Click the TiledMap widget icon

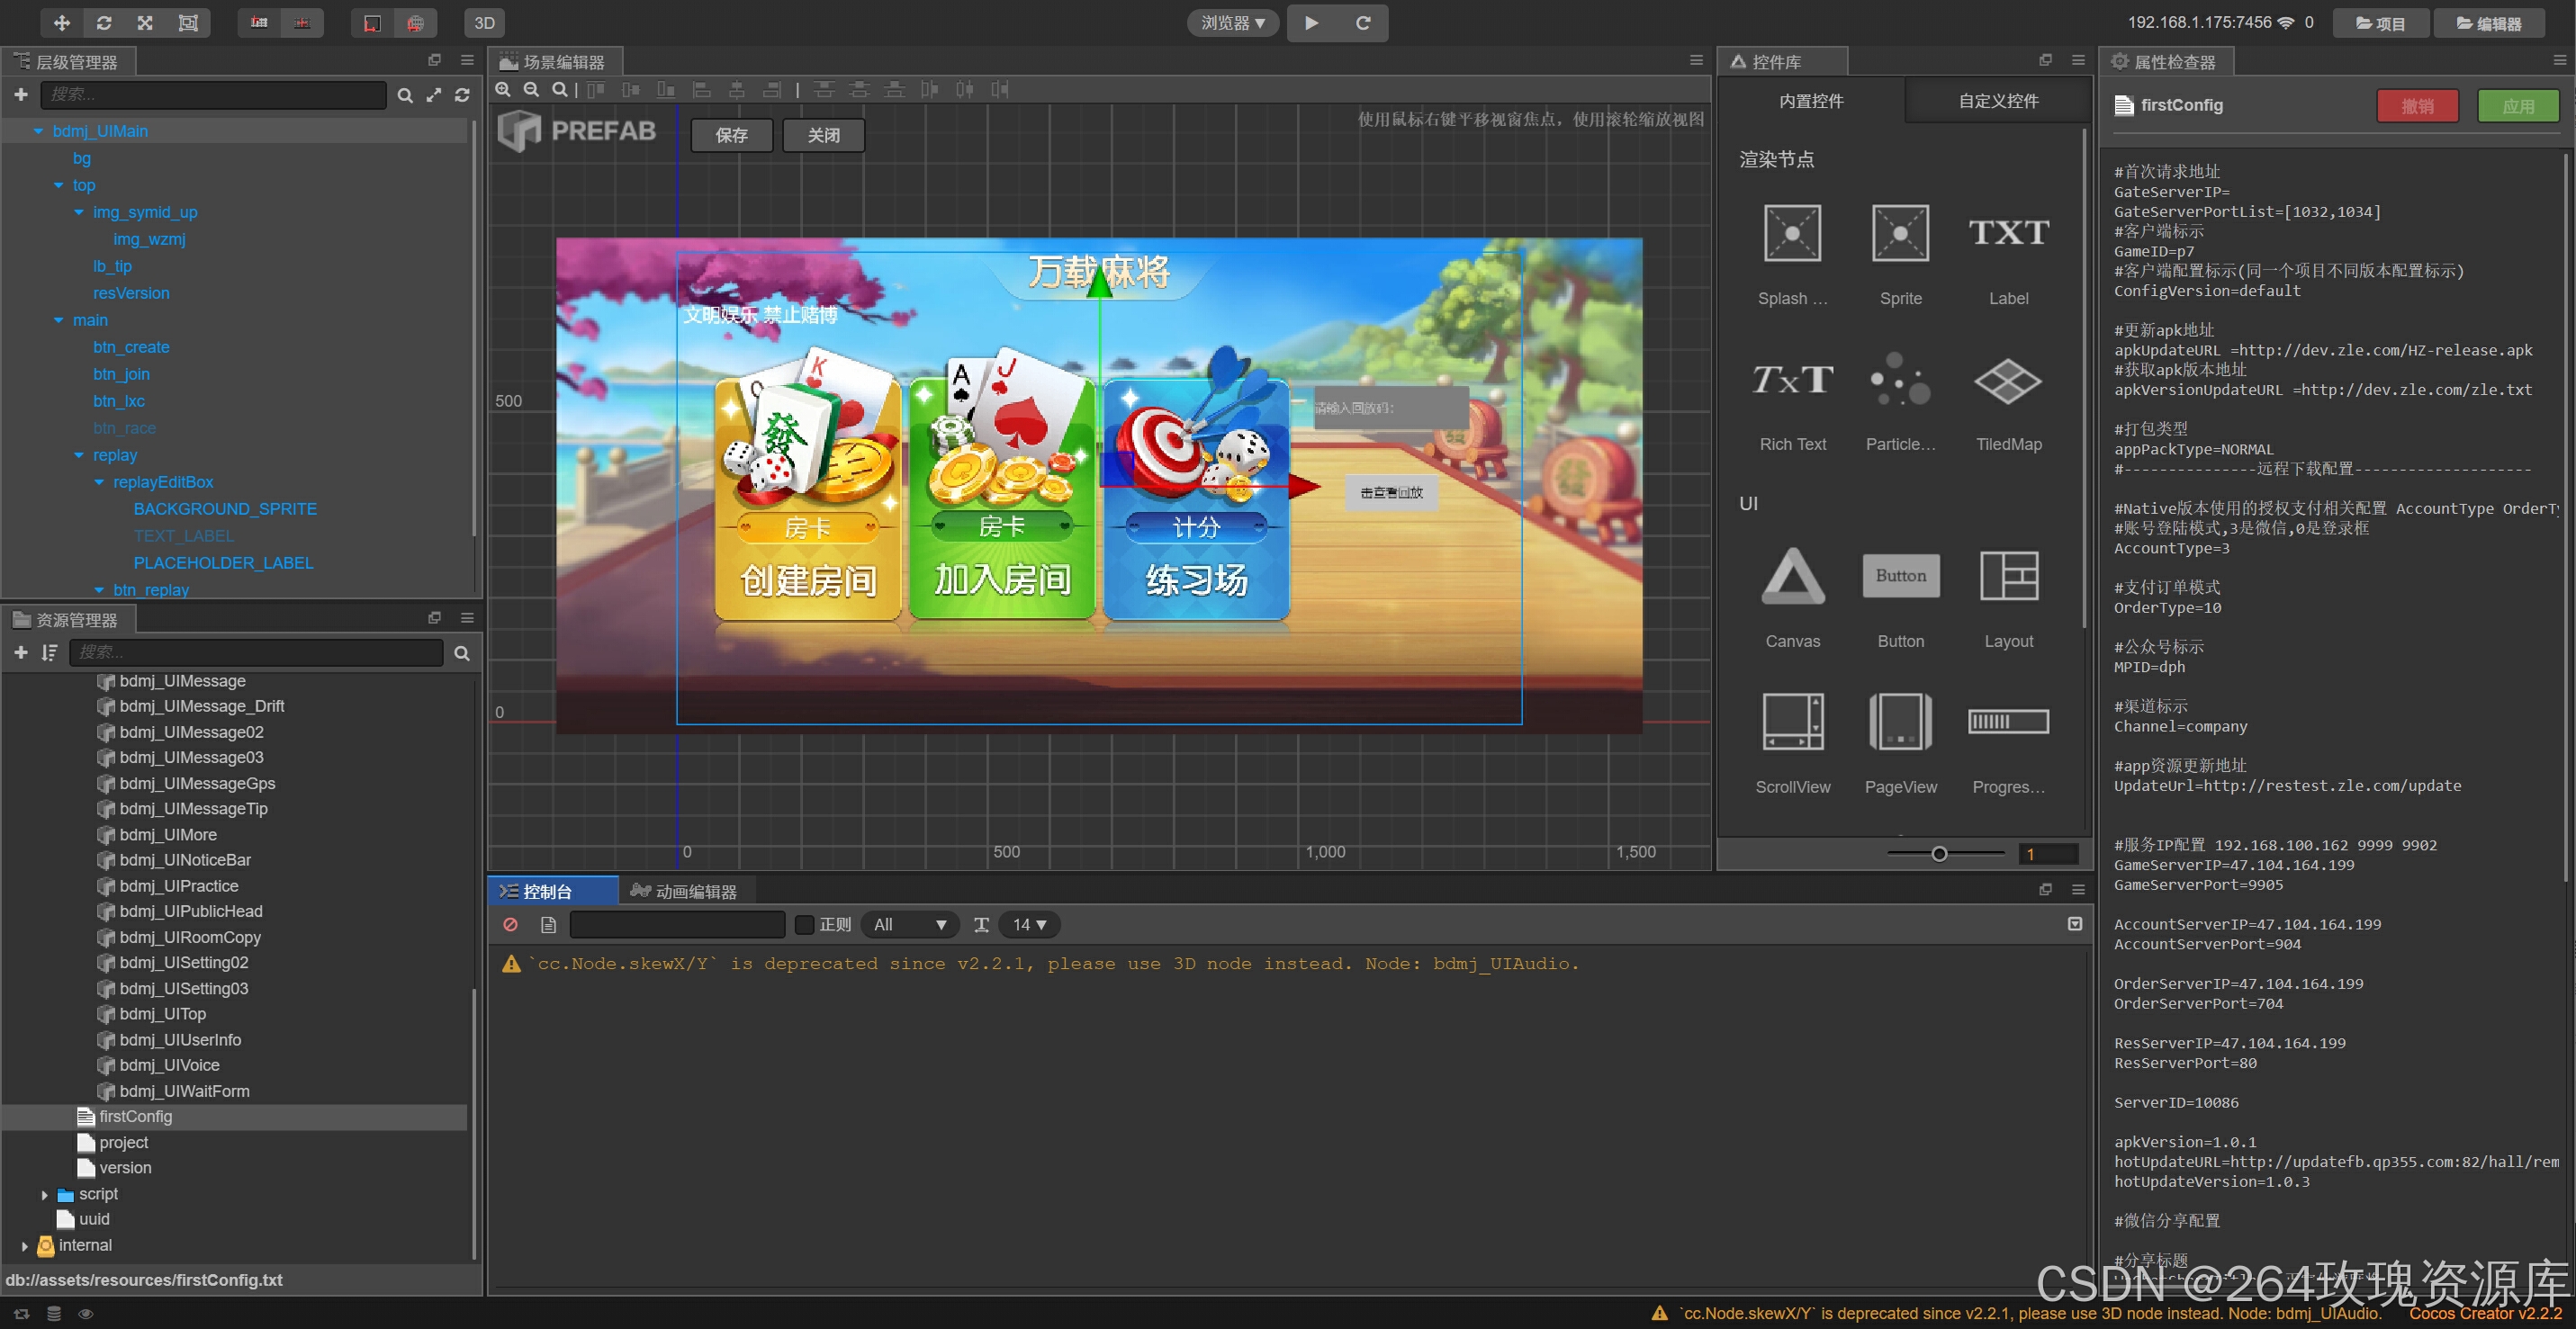tap(2007, 380)
